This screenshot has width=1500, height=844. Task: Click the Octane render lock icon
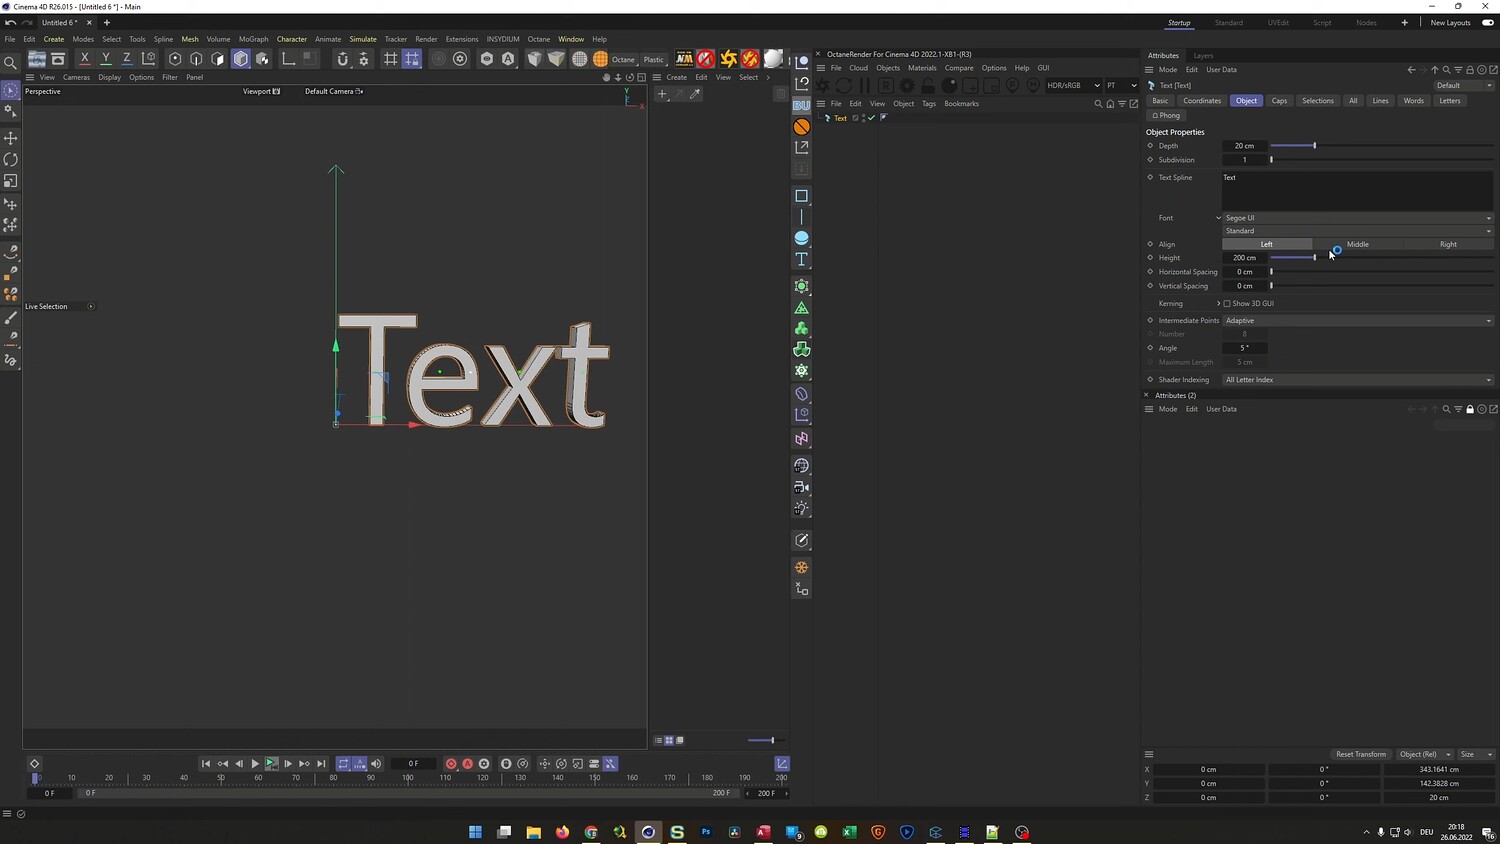pos(928,86)
